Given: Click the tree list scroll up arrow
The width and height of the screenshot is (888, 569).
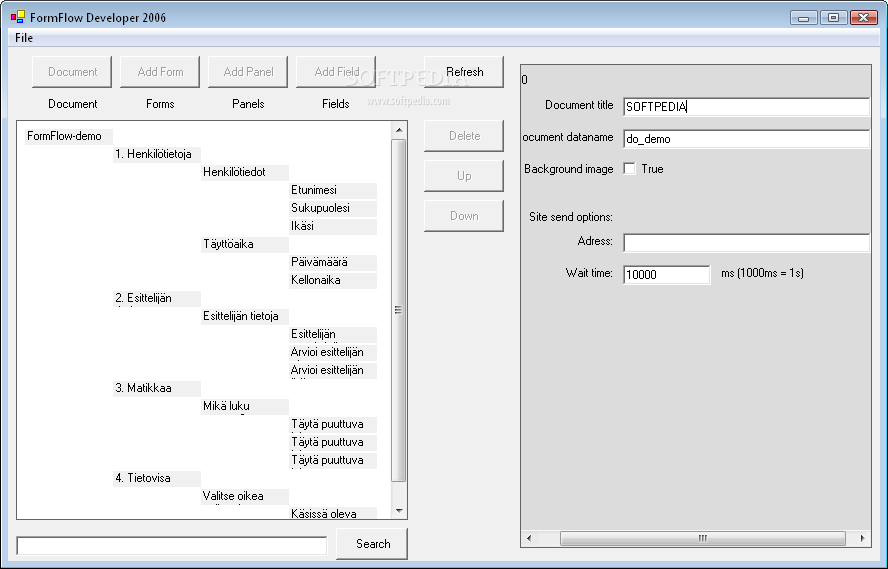Looking at the screenshot, I should [399, 130].
